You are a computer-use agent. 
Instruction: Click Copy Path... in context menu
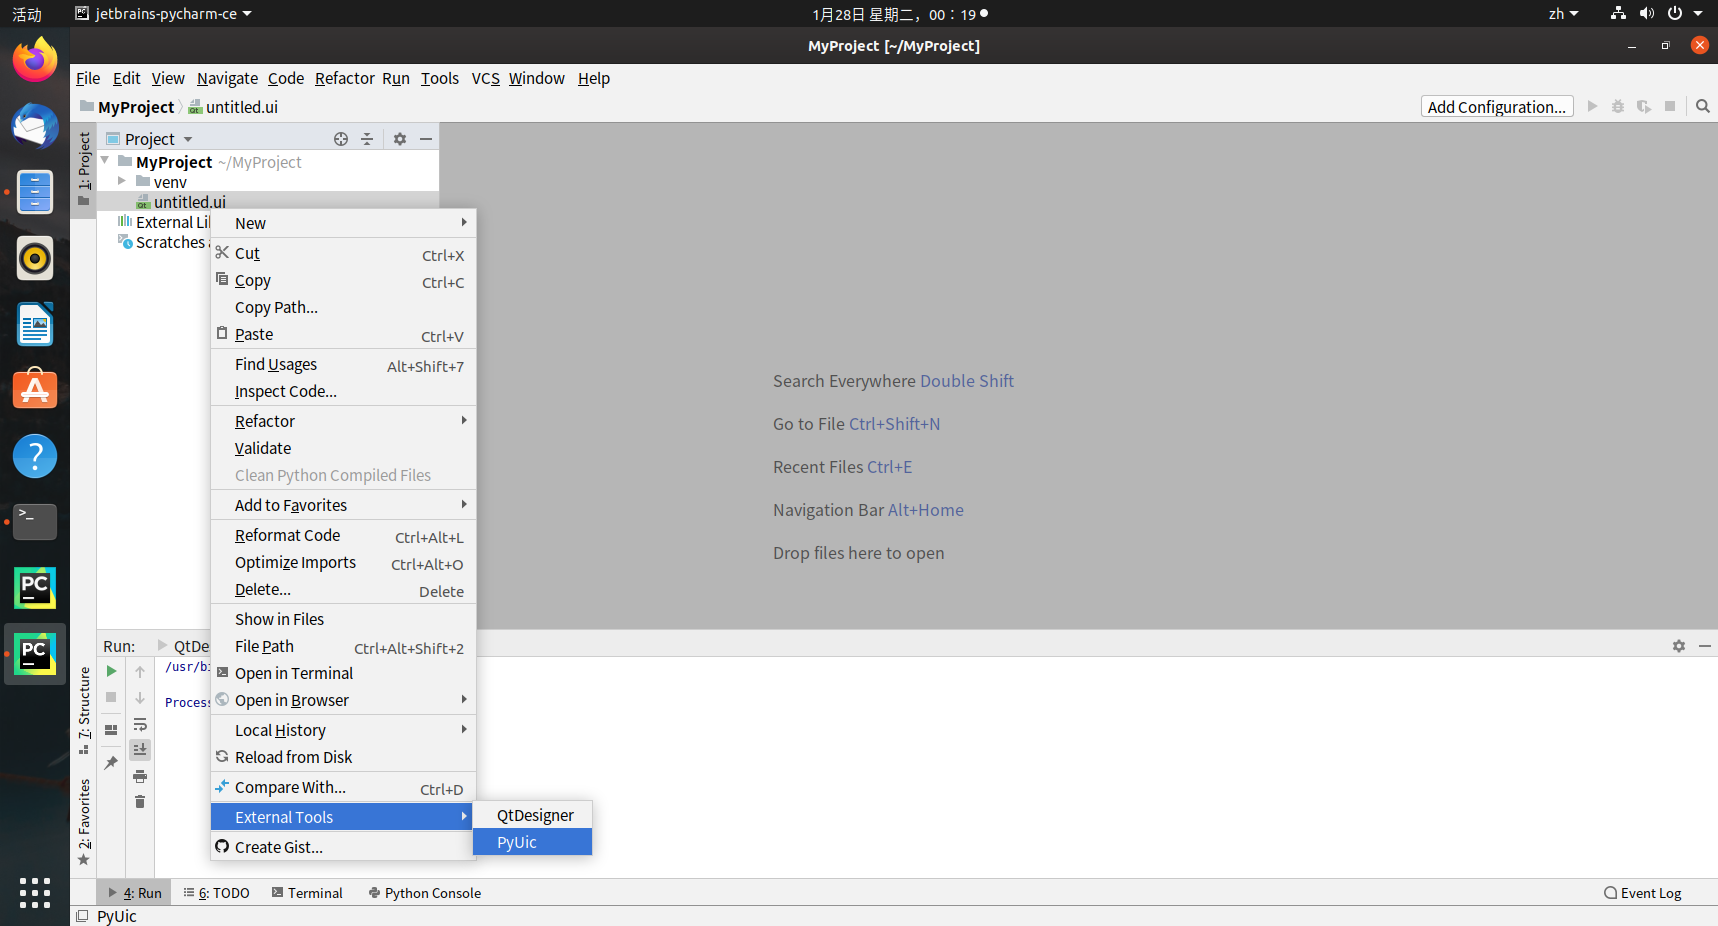(x=343, y=307)
